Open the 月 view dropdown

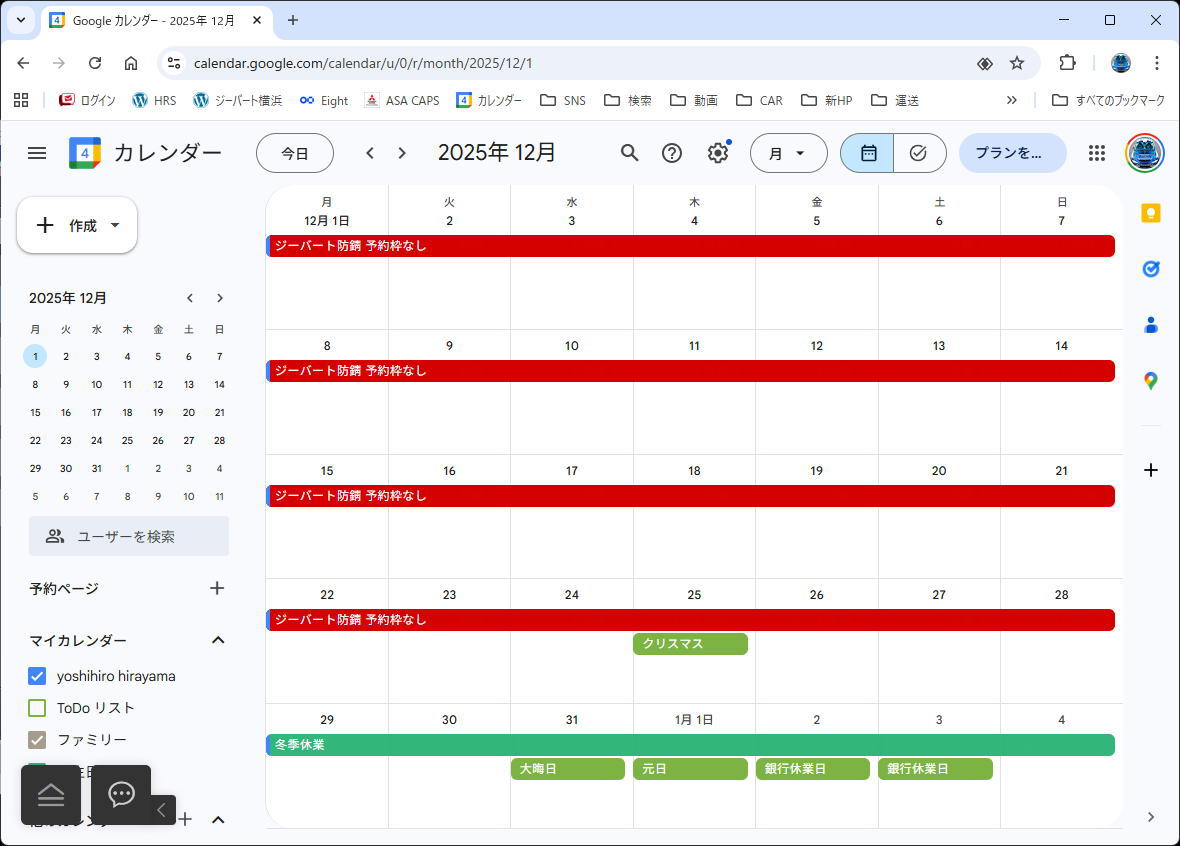pyautogui.click(x=788, y=153)
